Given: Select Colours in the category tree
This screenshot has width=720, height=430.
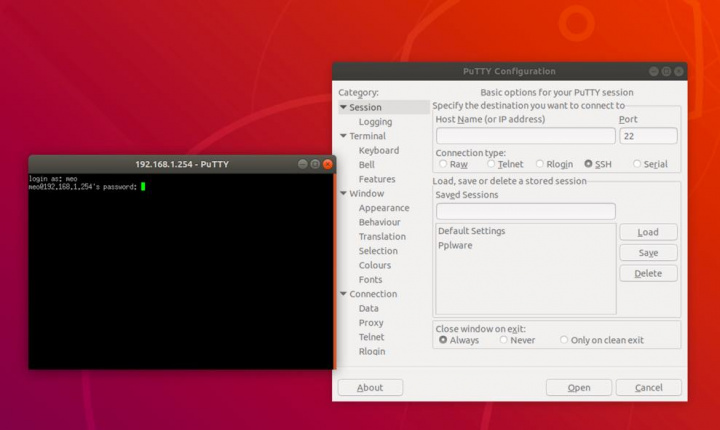Looking at the screenshot, I should point(375,265).
